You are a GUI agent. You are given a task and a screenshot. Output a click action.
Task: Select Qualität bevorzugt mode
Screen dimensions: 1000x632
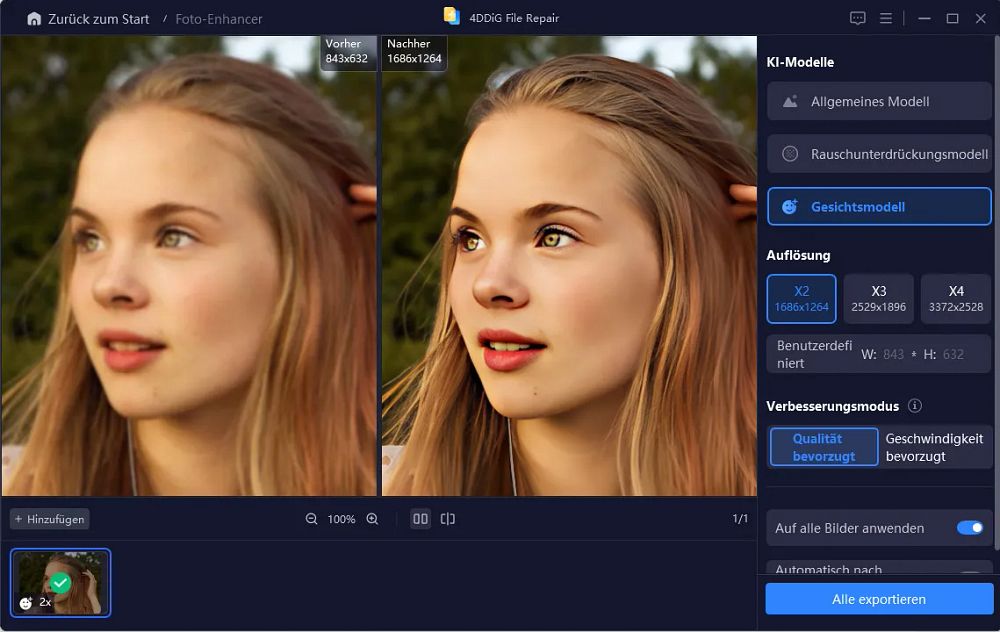(824, 447)
